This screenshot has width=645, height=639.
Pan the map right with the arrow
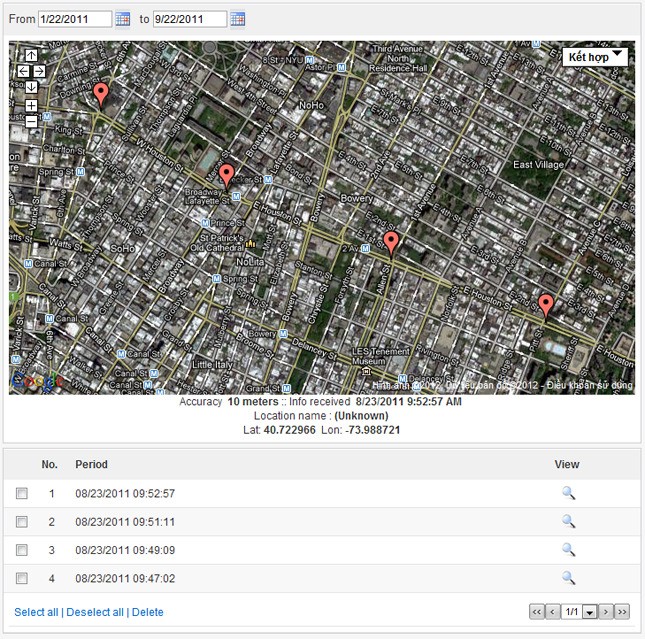pyautogui.click(x=39, y=71)
